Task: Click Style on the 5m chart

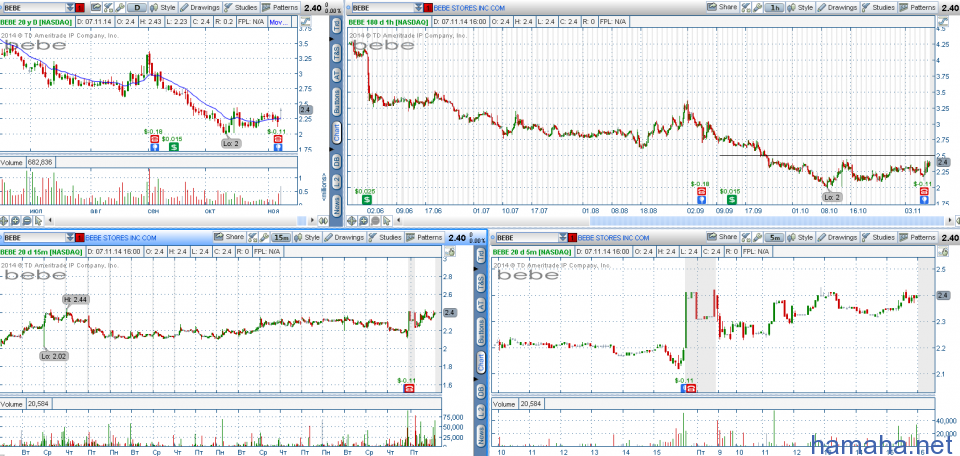Action: 801,237
